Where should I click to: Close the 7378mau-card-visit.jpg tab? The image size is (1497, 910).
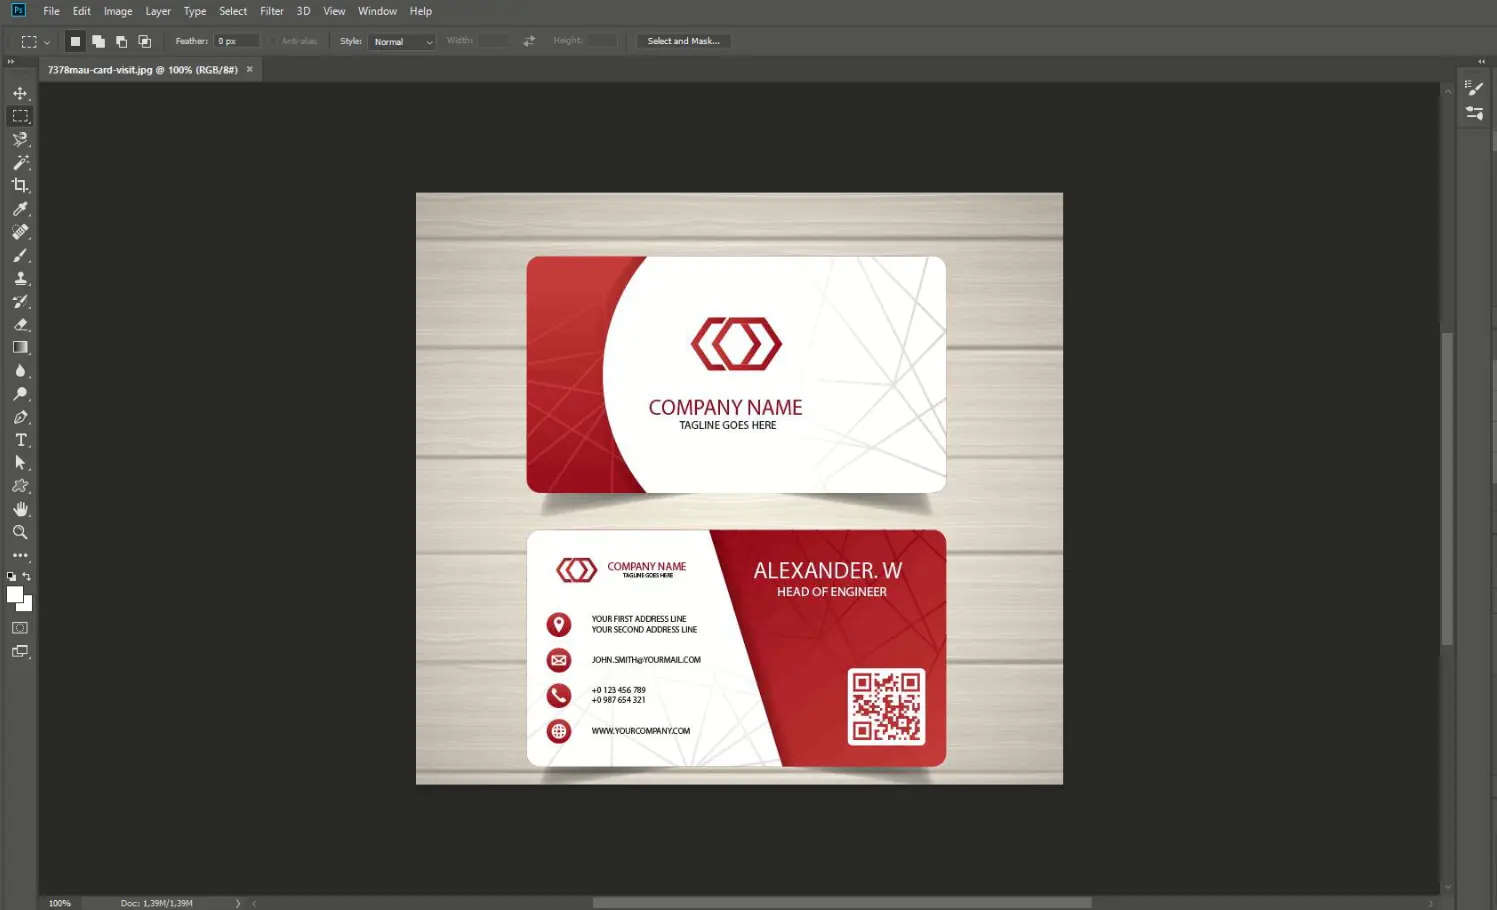point(250,69)
